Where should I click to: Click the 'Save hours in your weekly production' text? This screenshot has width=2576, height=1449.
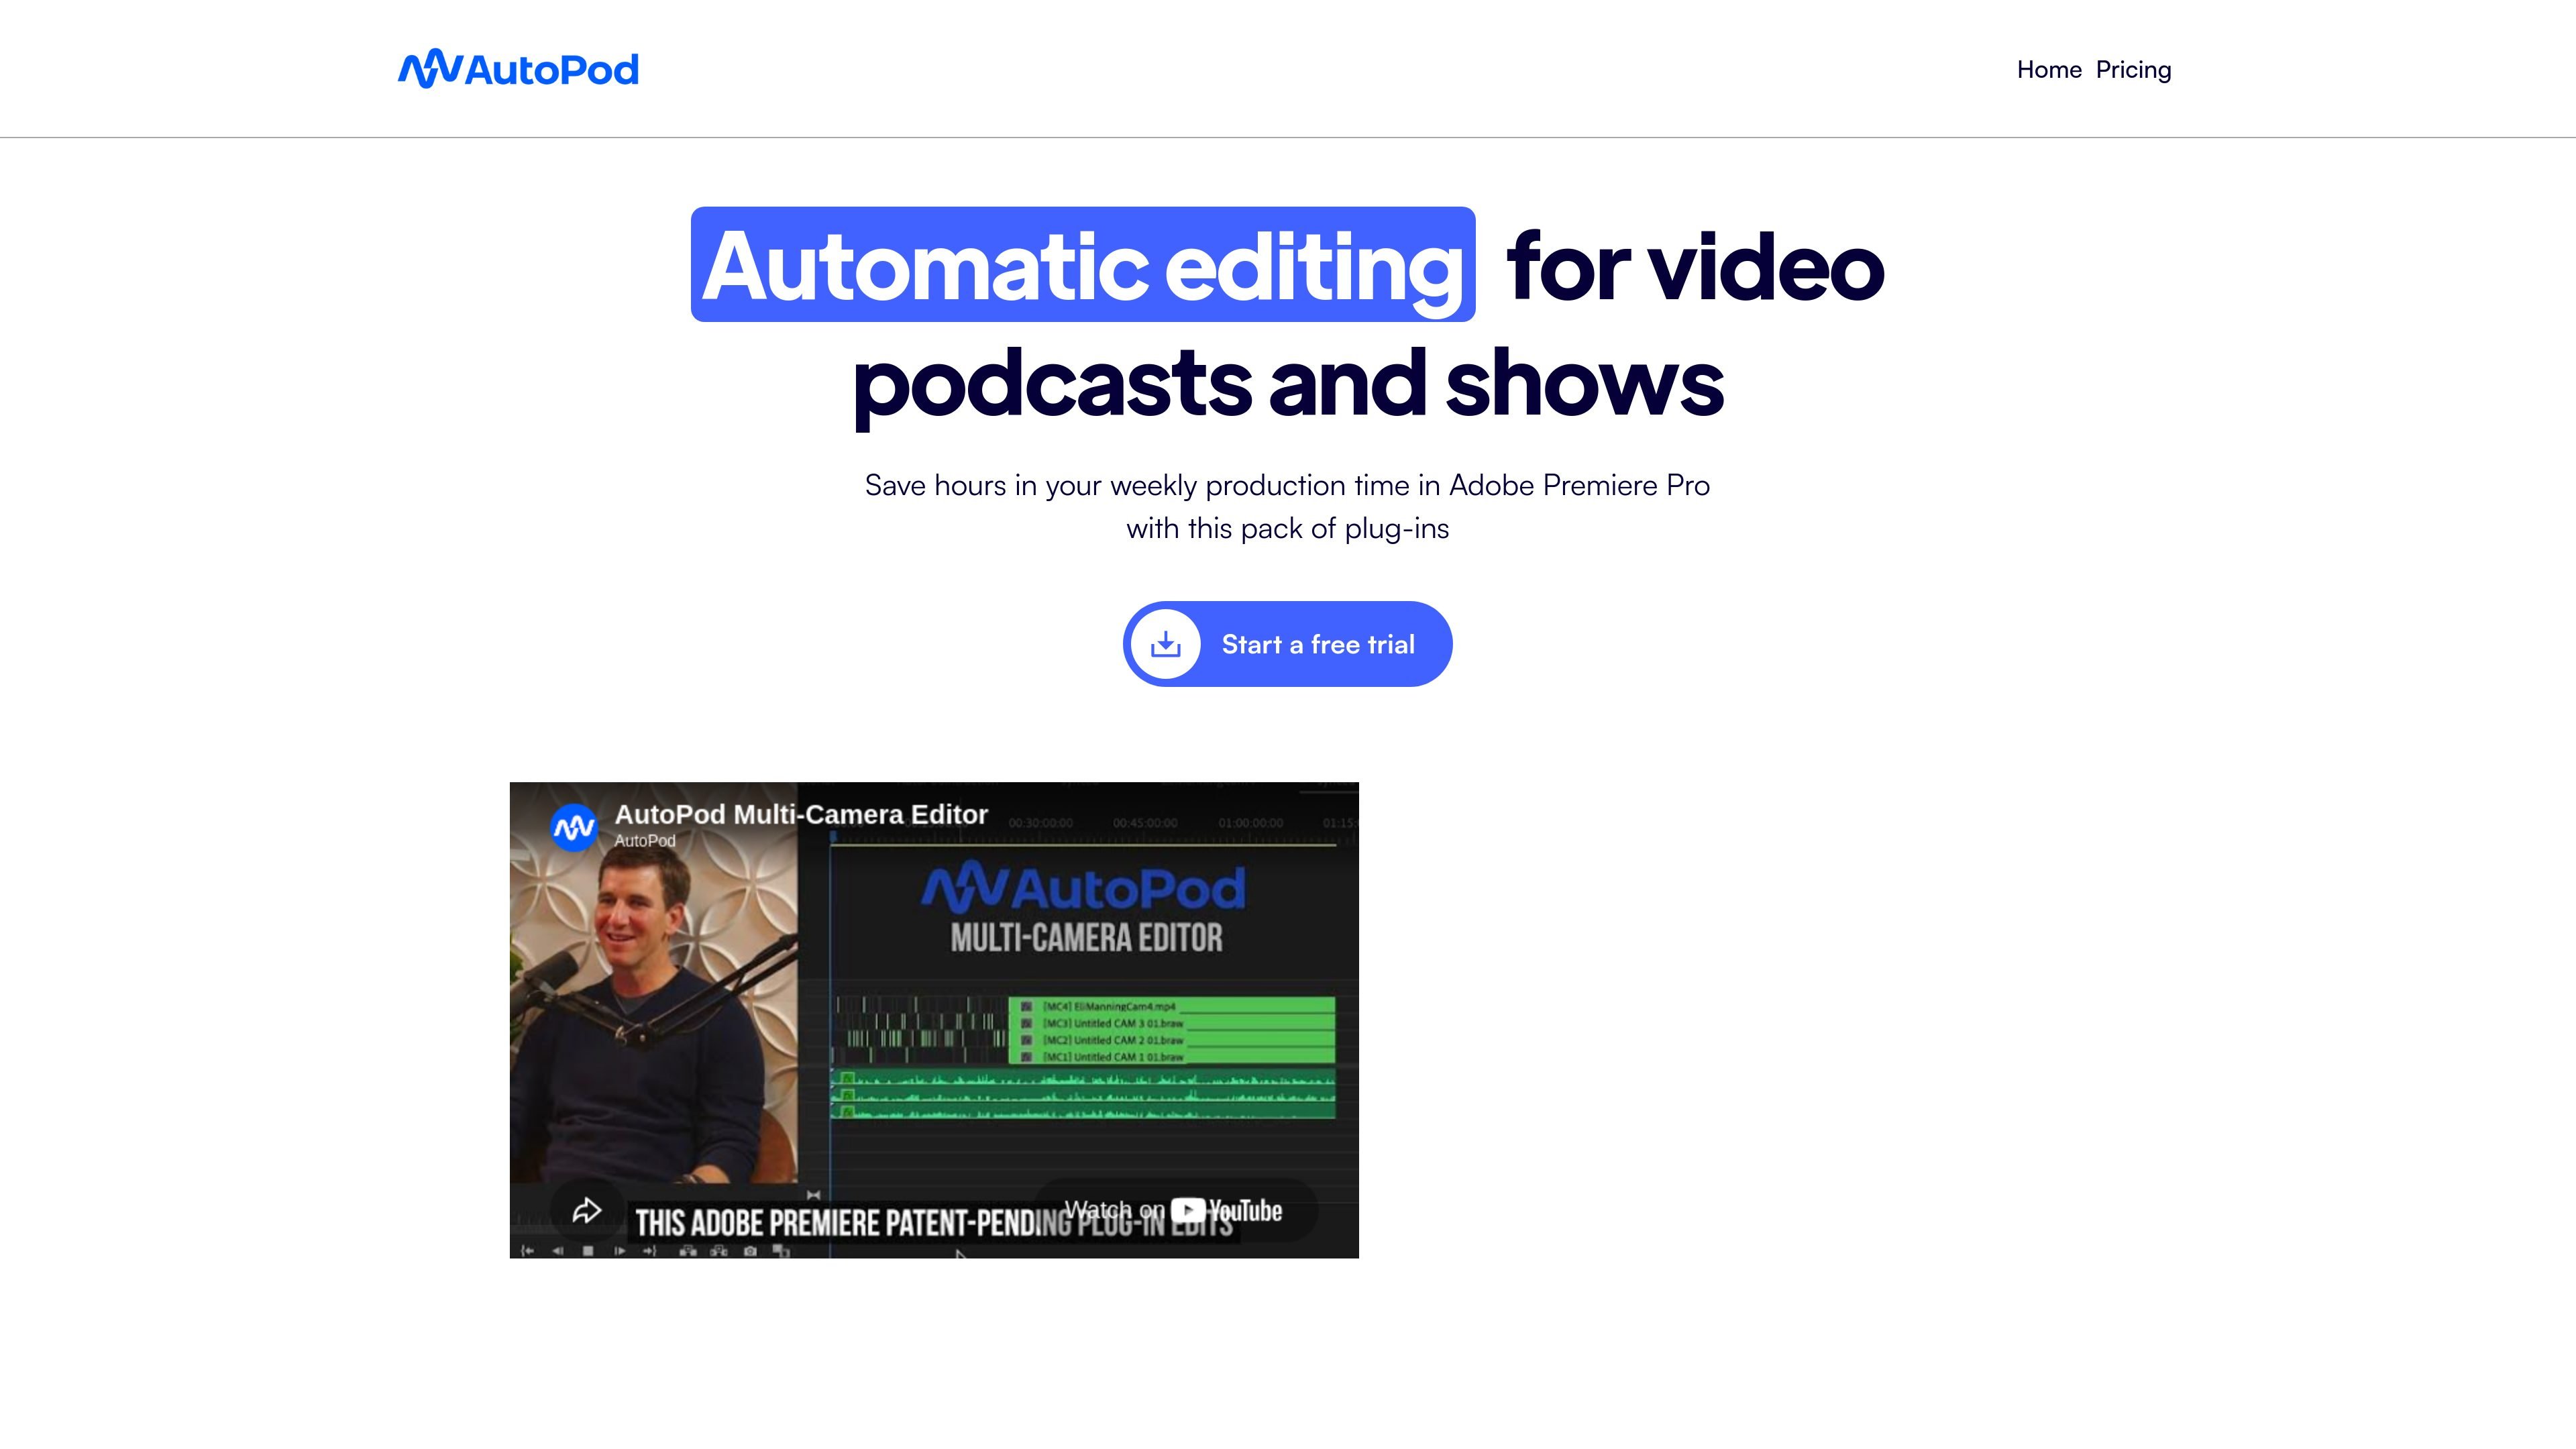coord(1287,507)
